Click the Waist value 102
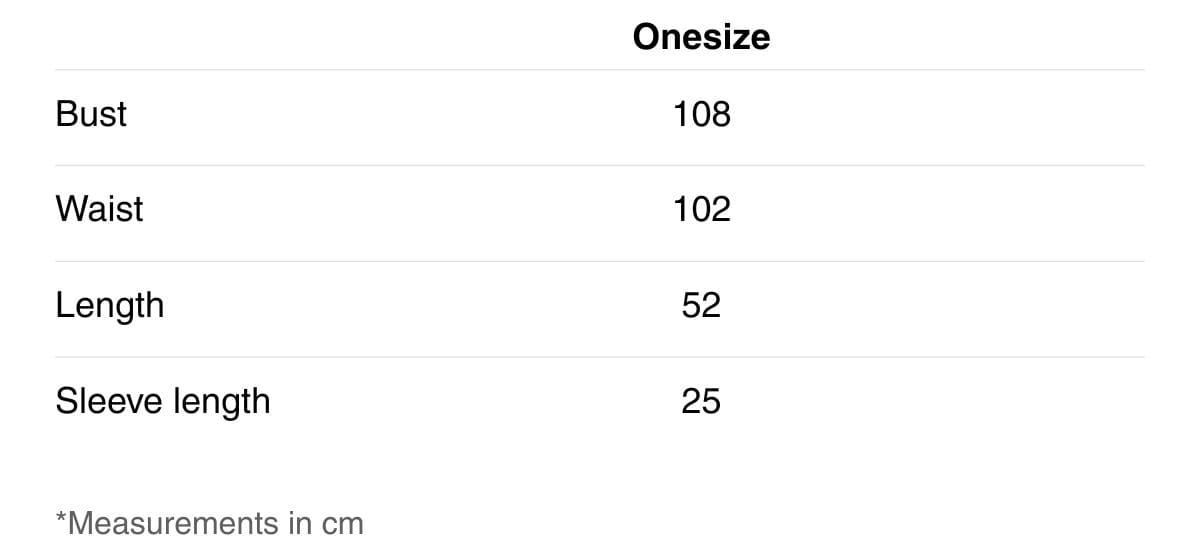 [702, 209]
